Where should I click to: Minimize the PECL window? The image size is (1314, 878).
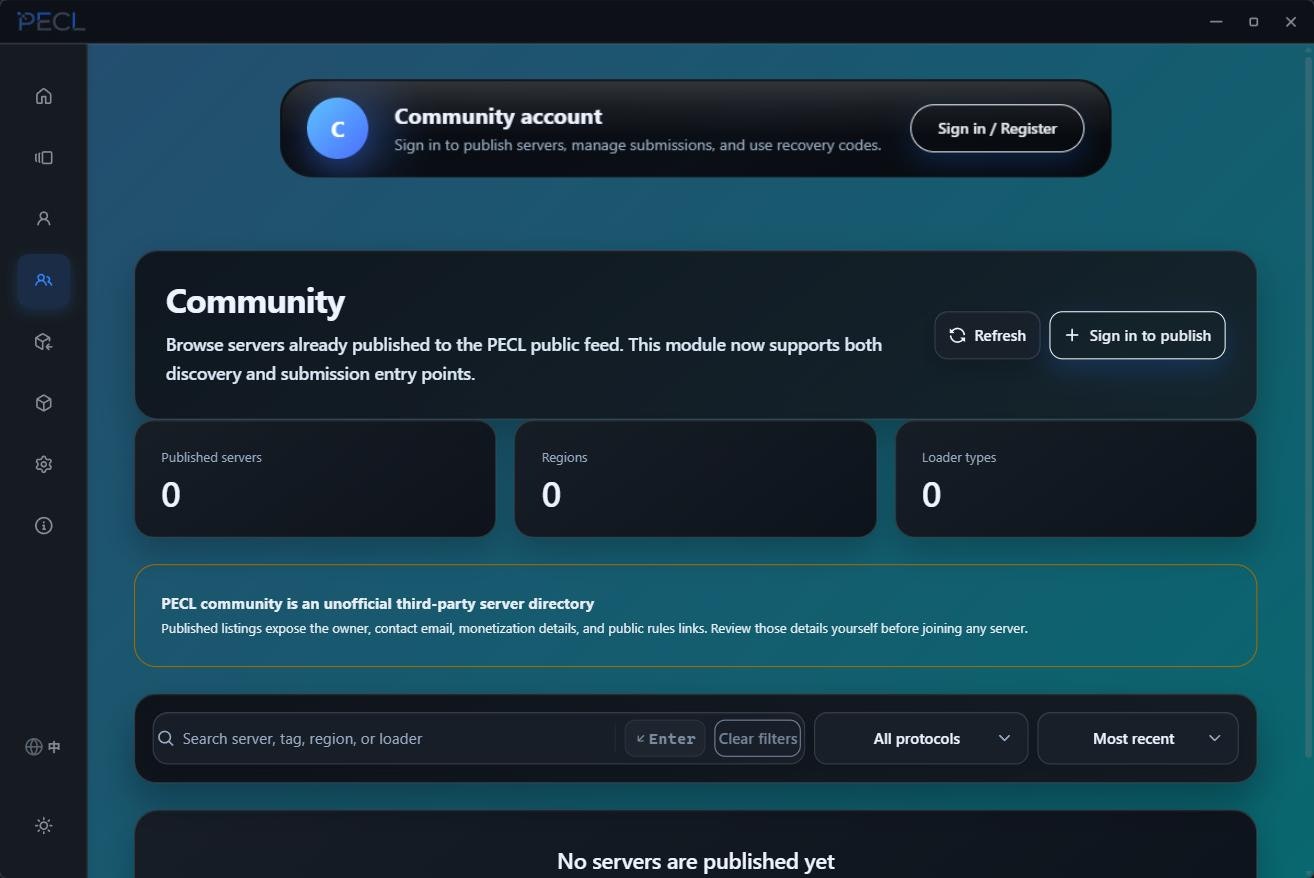(x=1216, y=21)
